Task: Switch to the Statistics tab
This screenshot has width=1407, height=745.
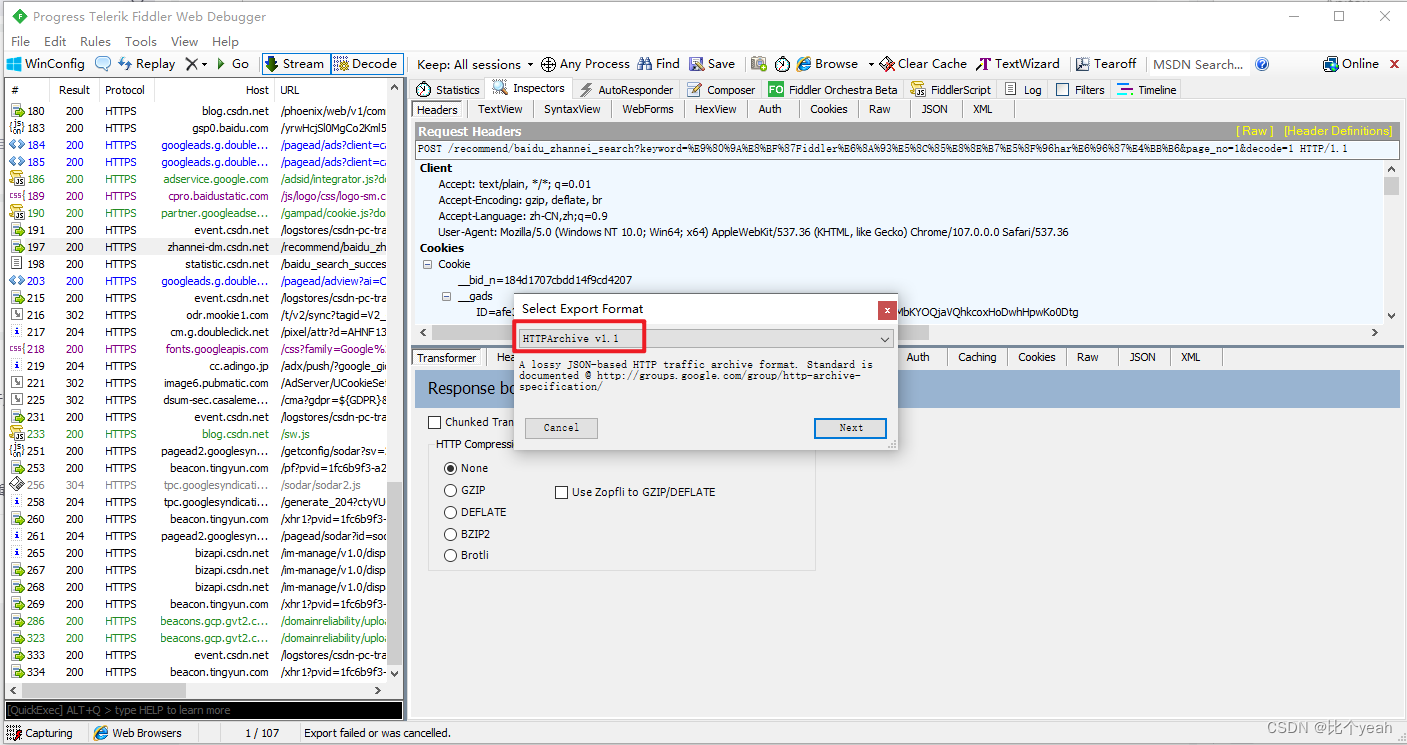Action: (448, 90)
